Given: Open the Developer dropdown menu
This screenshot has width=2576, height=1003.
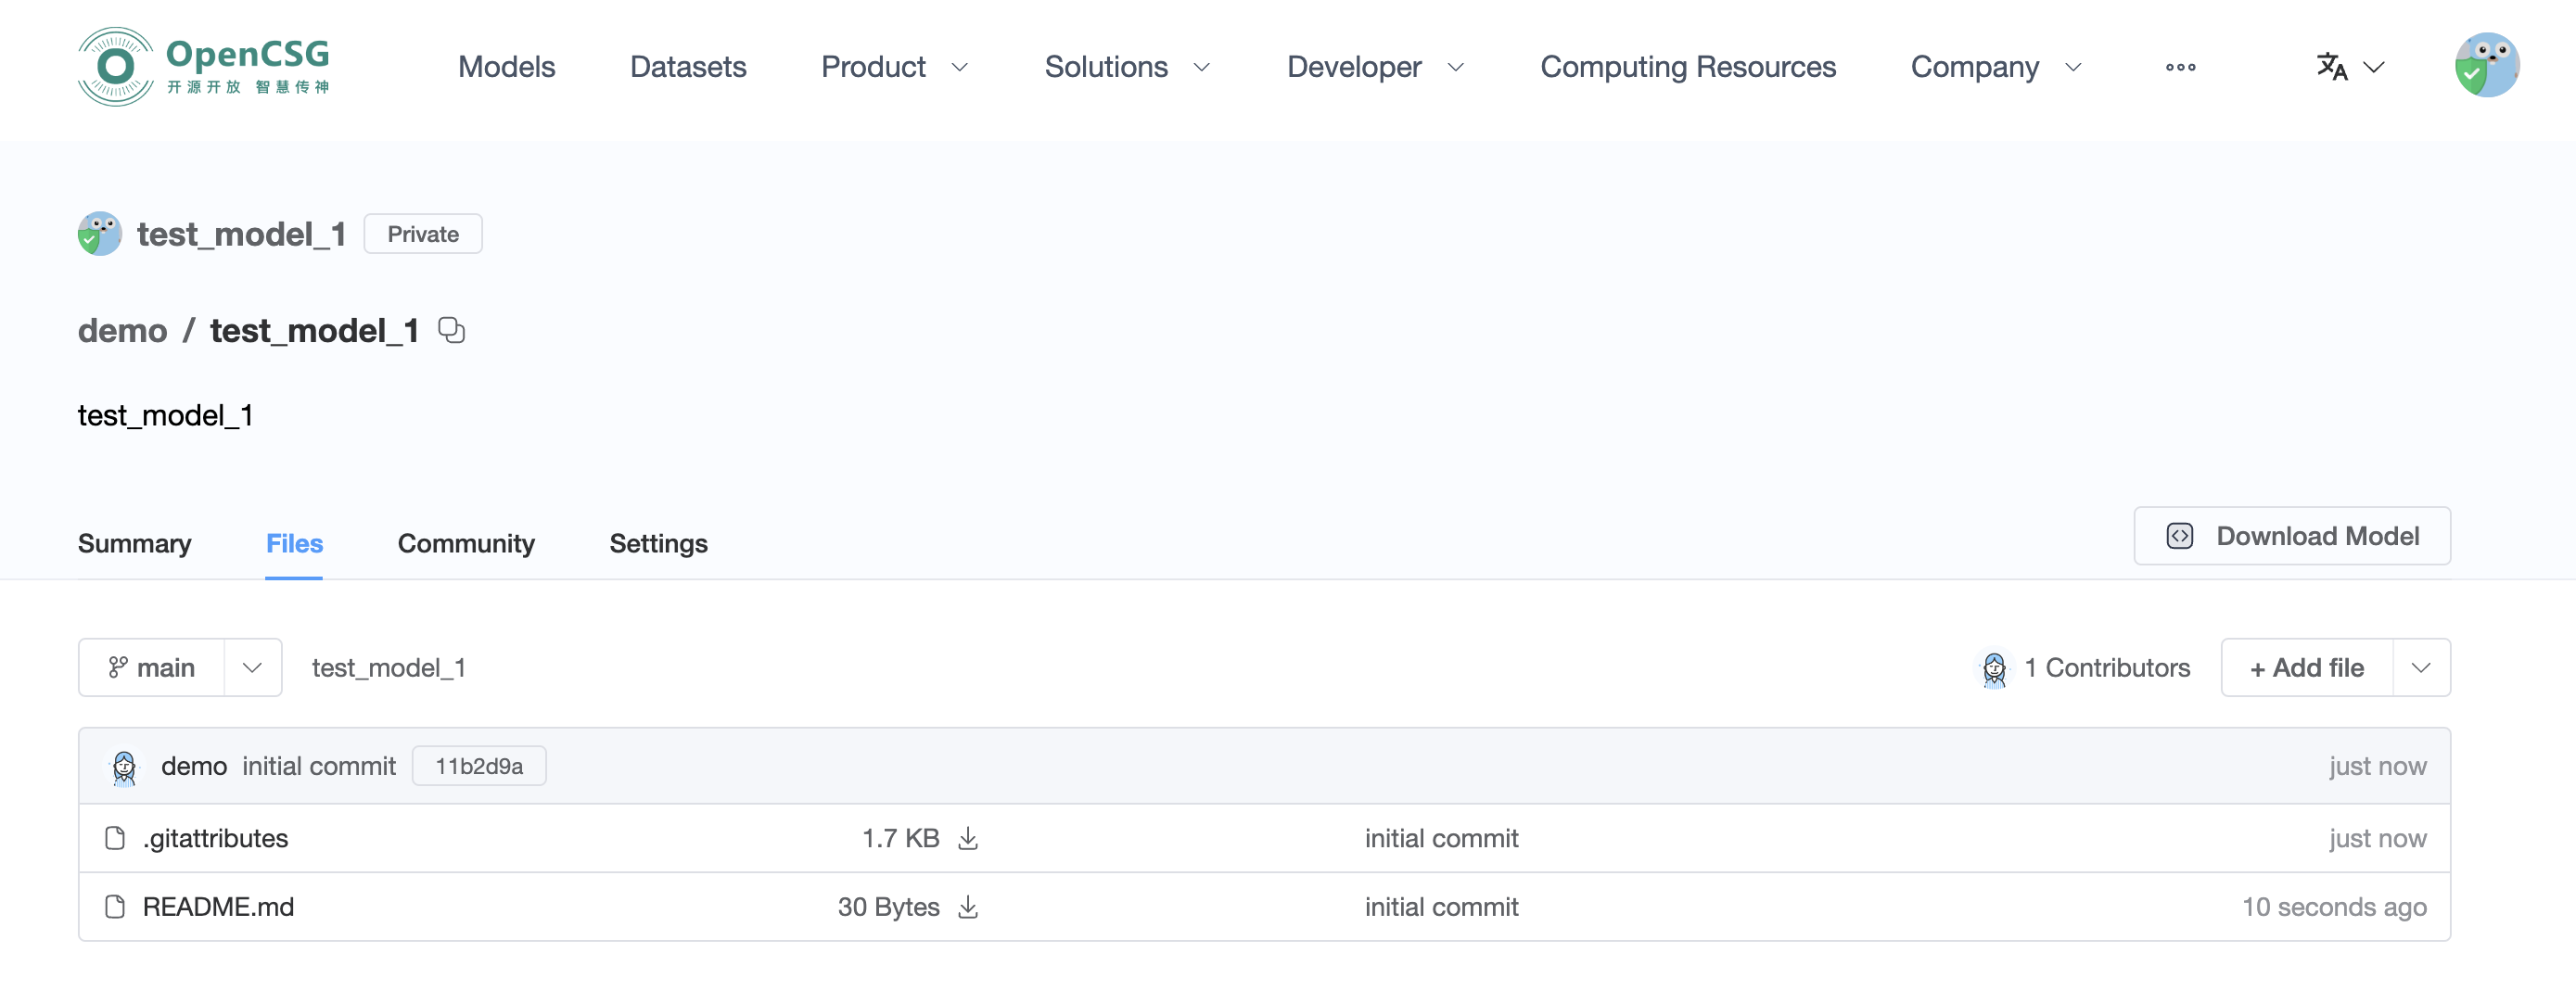Looking at the screenshot, I should click(1375, 67).
